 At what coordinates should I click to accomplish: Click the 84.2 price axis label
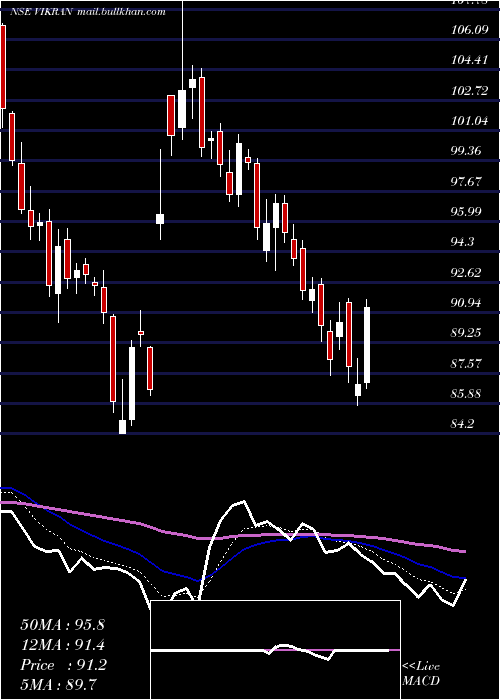click(462, 424)
